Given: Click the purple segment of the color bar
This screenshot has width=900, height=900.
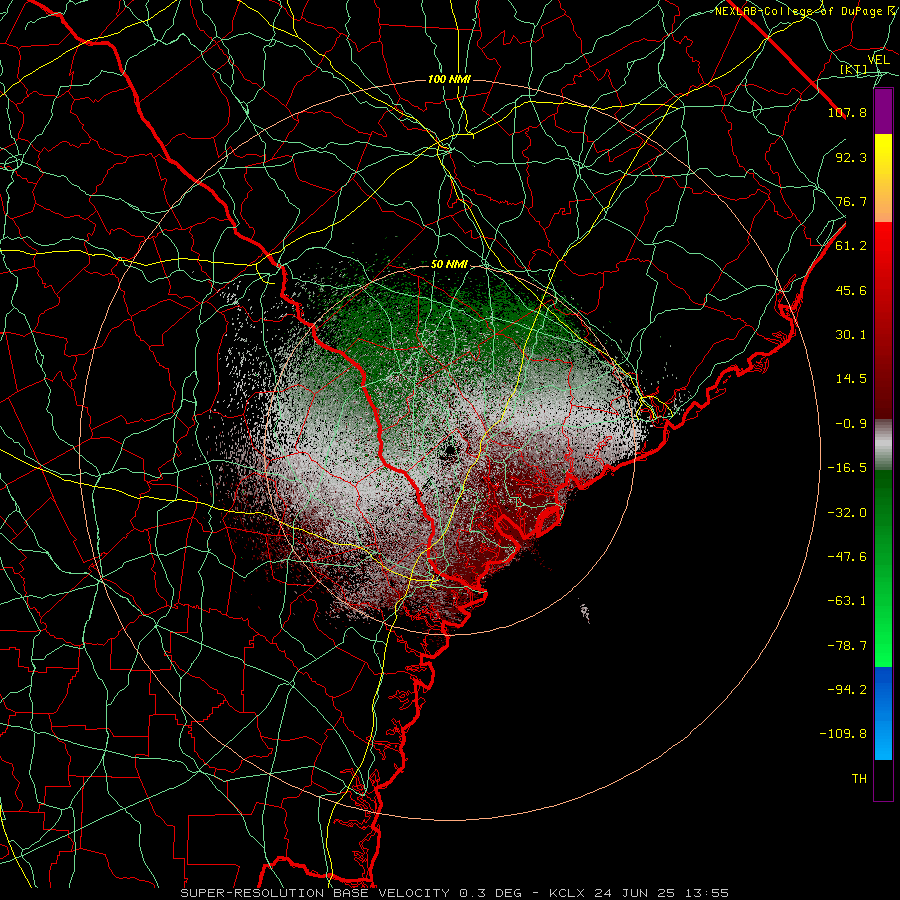Looking at the screenshot, I should [883, 112].
